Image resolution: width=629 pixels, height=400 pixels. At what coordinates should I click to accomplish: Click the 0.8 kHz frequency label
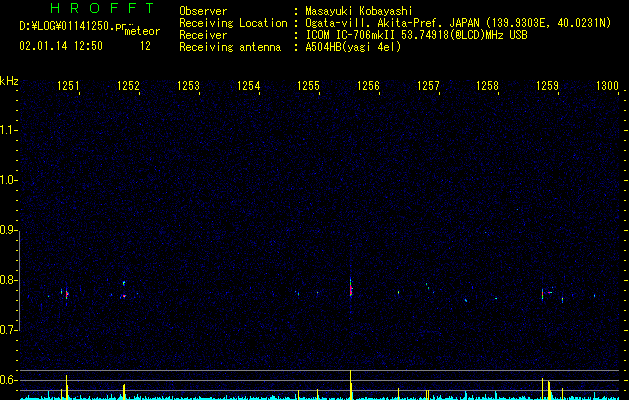click(x=8, y=280)
